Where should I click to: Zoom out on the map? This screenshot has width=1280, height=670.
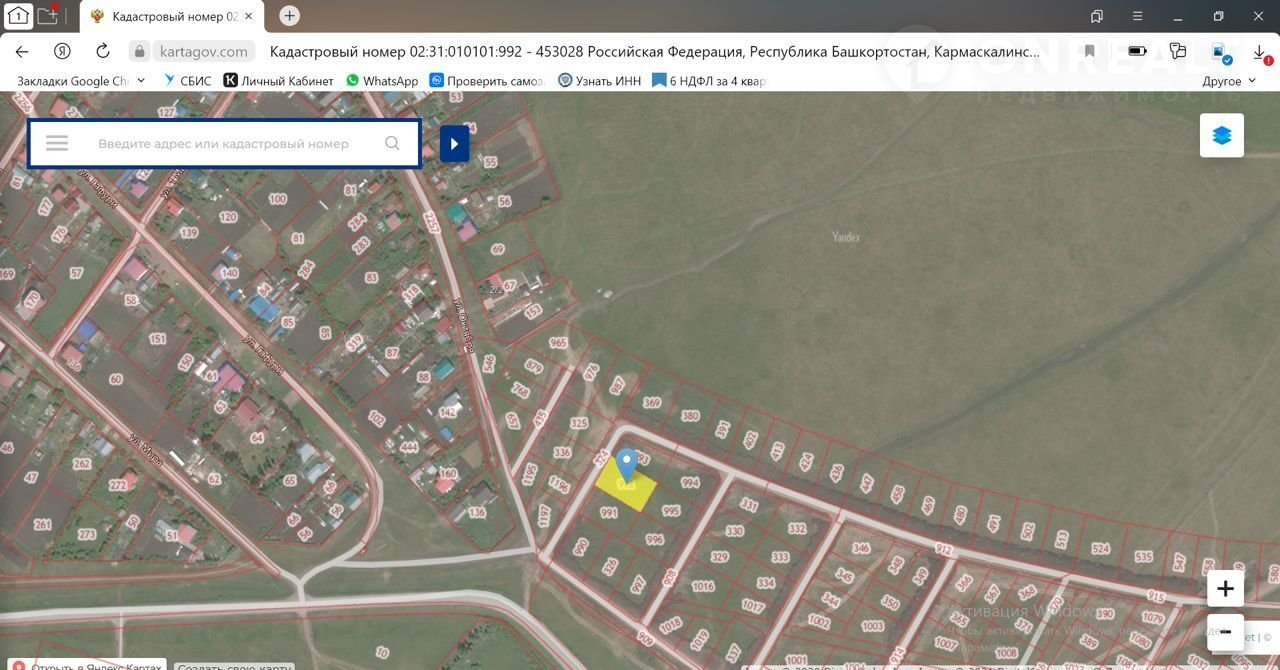point(1225,632)
